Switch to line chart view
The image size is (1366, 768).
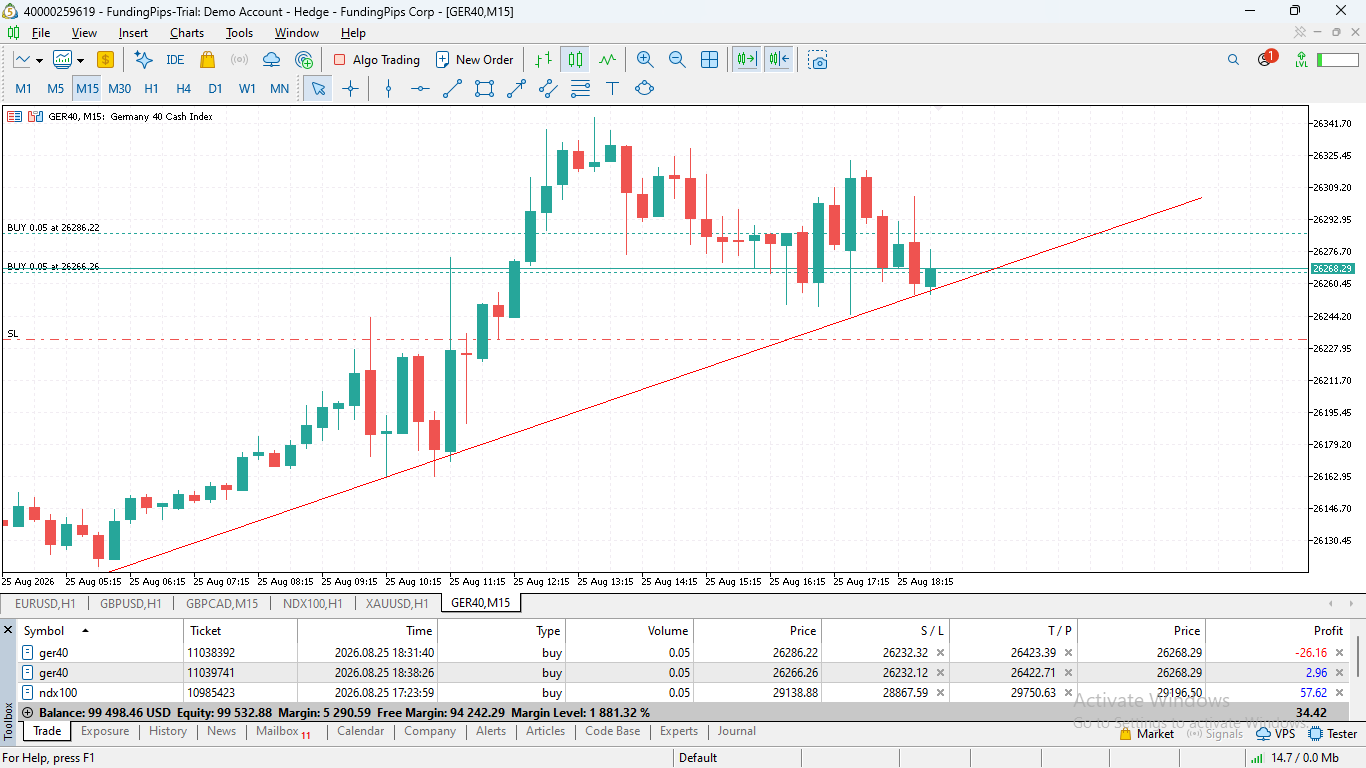point(608,60)
